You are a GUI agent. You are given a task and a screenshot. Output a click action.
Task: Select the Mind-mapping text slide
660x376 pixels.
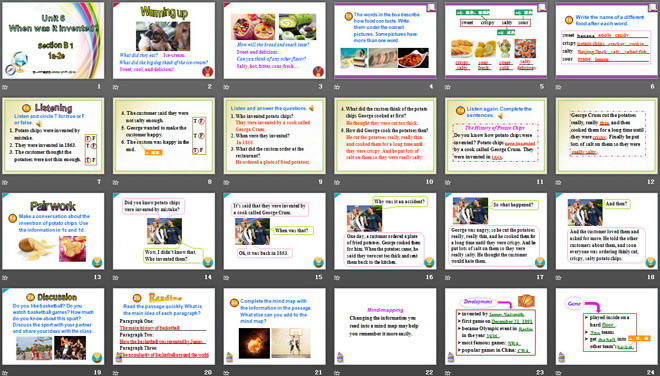click(x=385, y=326)
